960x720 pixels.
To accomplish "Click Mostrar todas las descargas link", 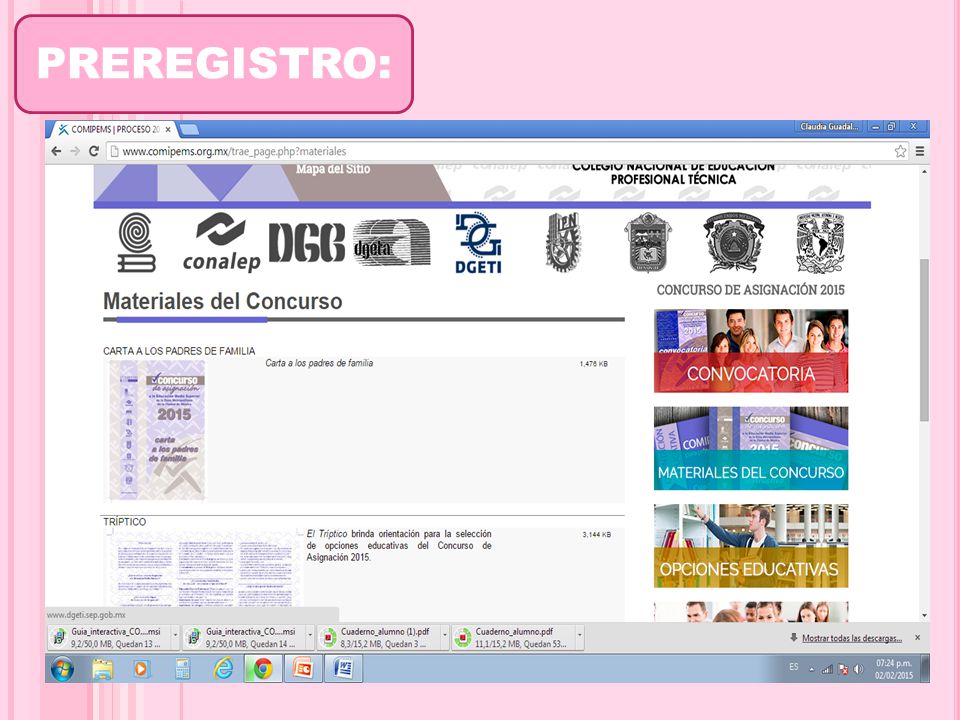I will 852,638.
